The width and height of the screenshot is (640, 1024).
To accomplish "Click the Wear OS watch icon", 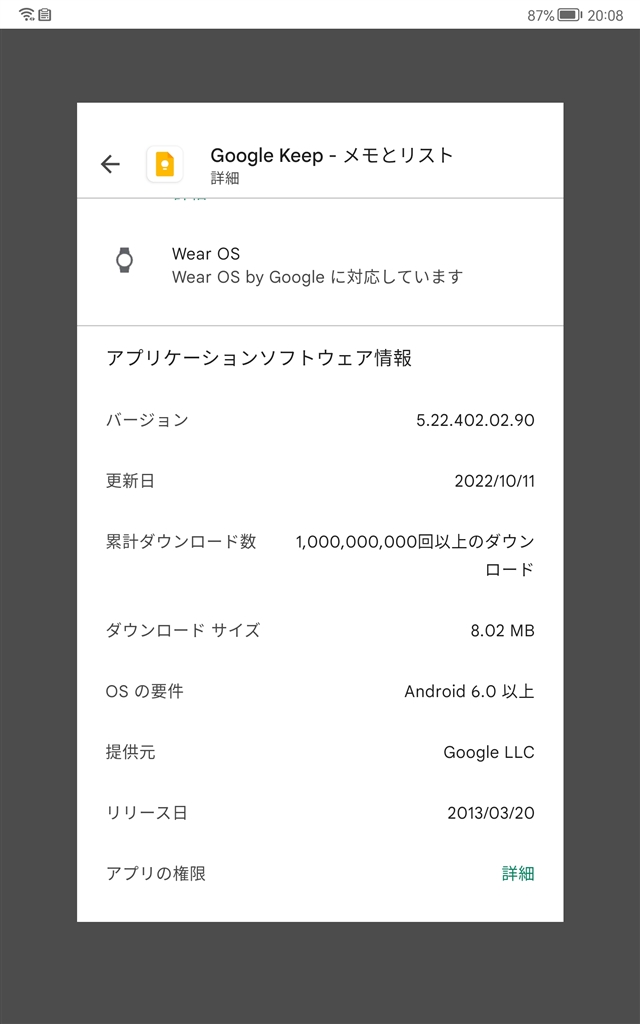I will 124,261.
